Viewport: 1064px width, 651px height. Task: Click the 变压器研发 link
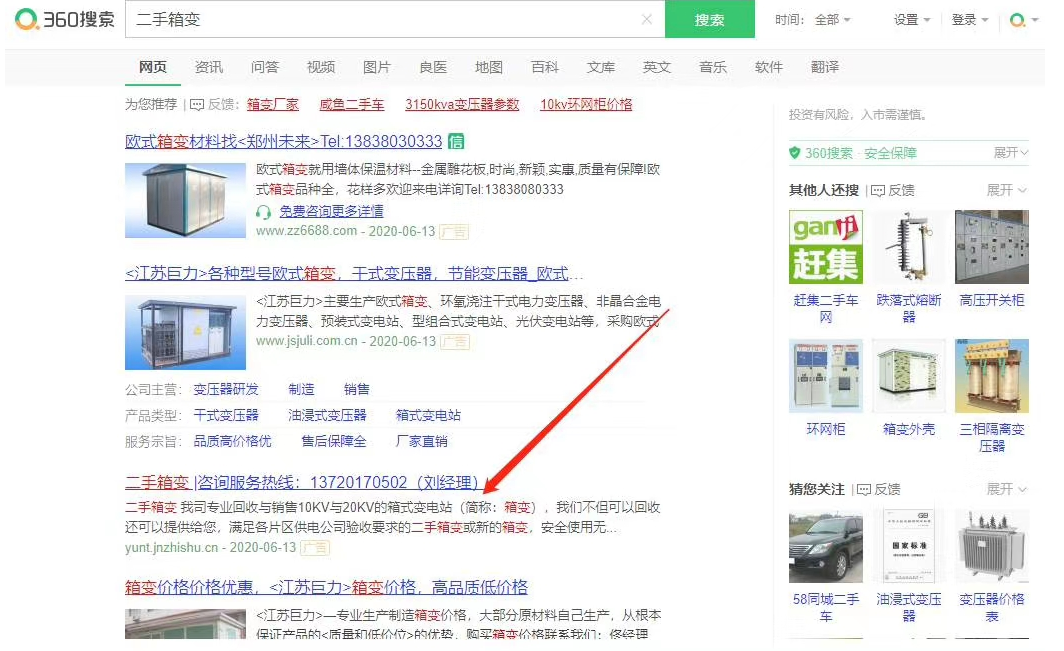pos(226,389)
